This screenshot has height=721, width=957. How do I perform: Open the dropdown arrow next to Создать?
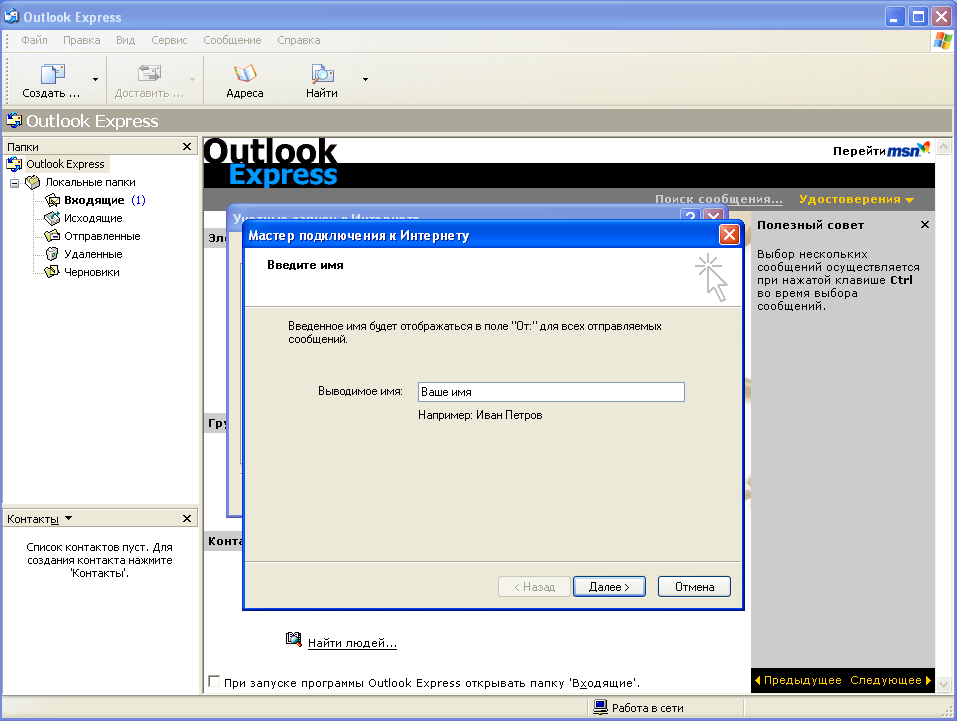point(95,79)
